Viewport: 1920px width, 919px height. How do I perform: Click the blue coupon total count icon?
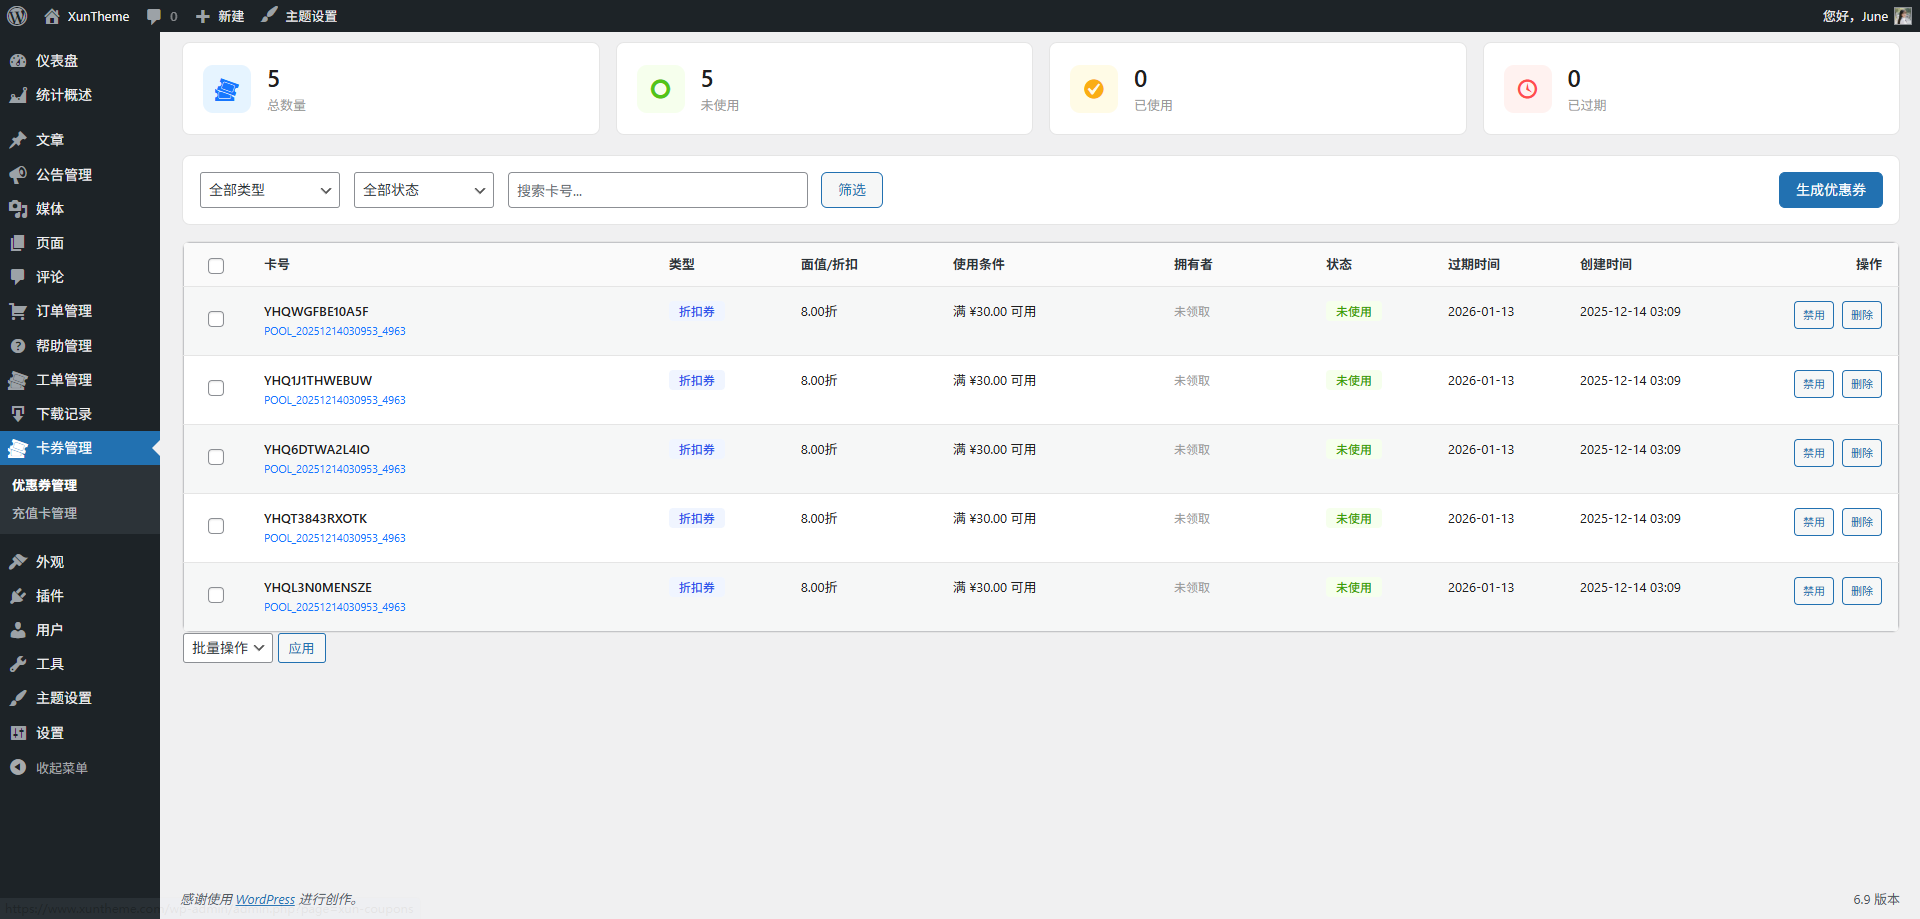pyautogui.click(x=227, y=90)
